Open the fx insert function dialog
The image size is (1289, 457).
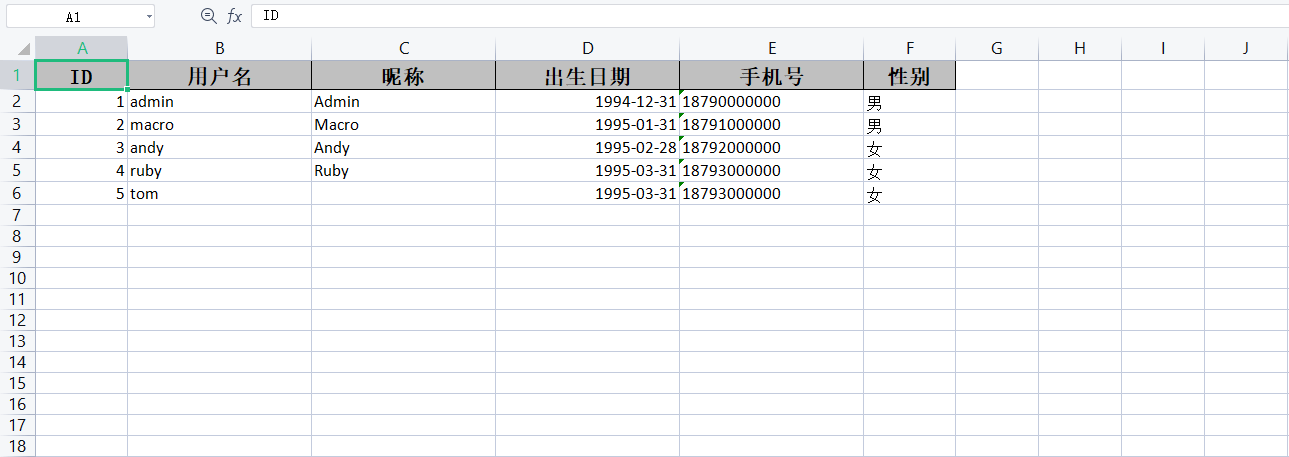[x=234, y=16]
